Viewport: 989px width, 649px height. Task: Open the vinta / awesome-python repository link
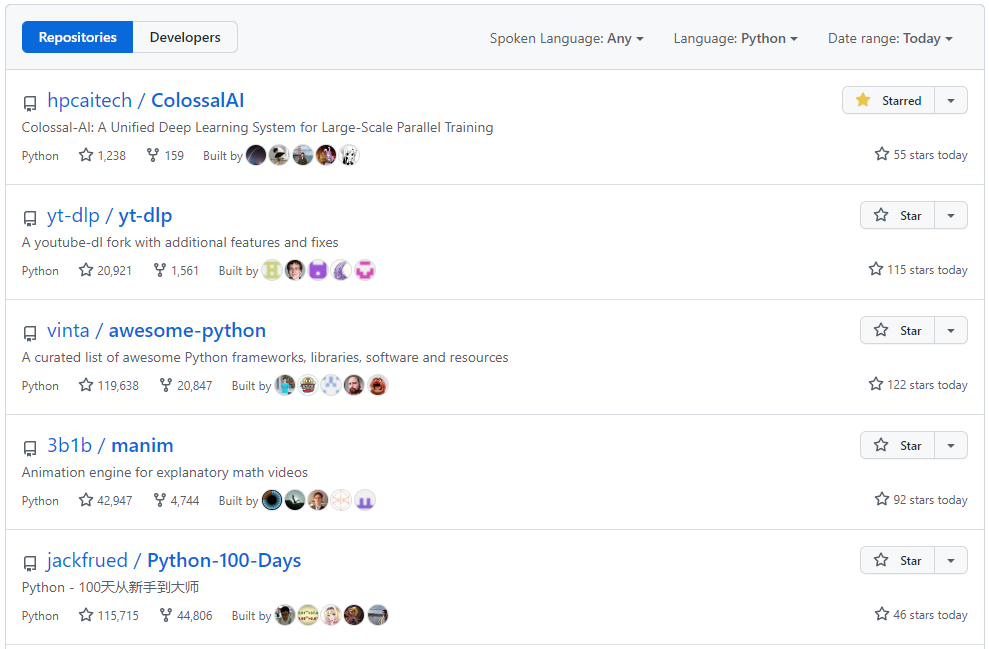pos(156,331)
